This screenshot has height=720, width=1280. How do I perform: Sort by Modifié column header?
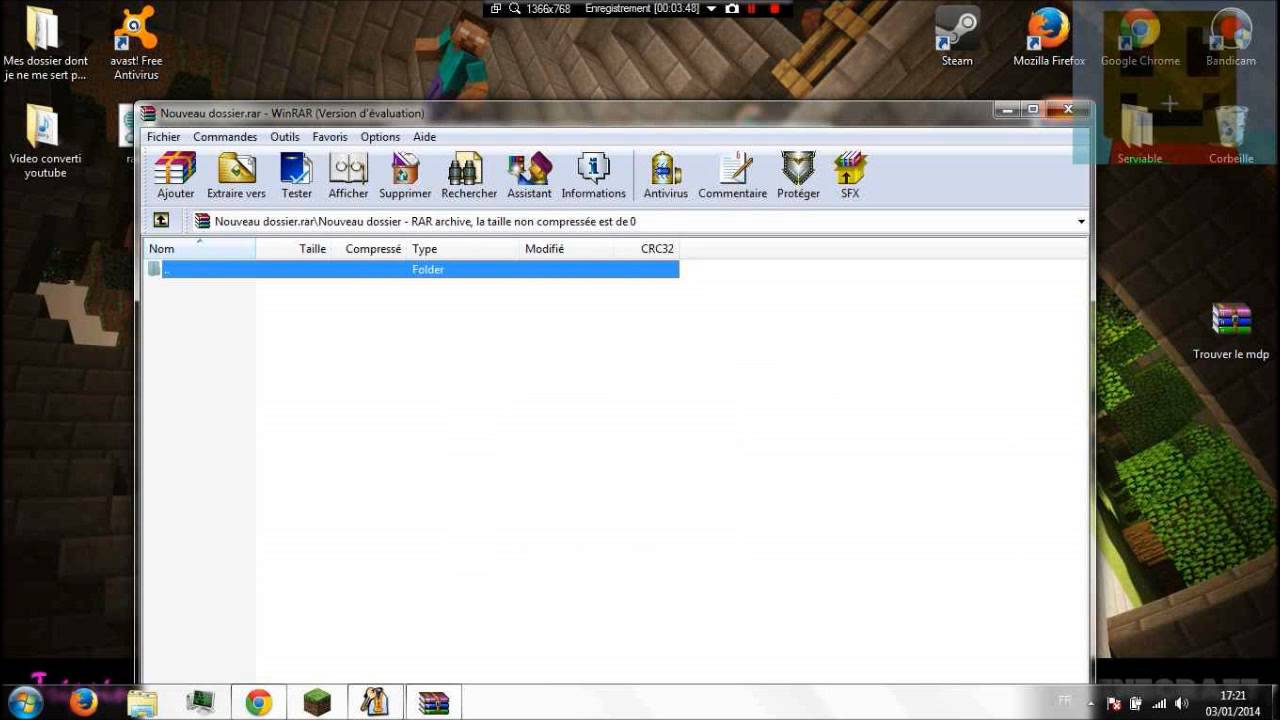pyautogui.click(x=567, y=249)
